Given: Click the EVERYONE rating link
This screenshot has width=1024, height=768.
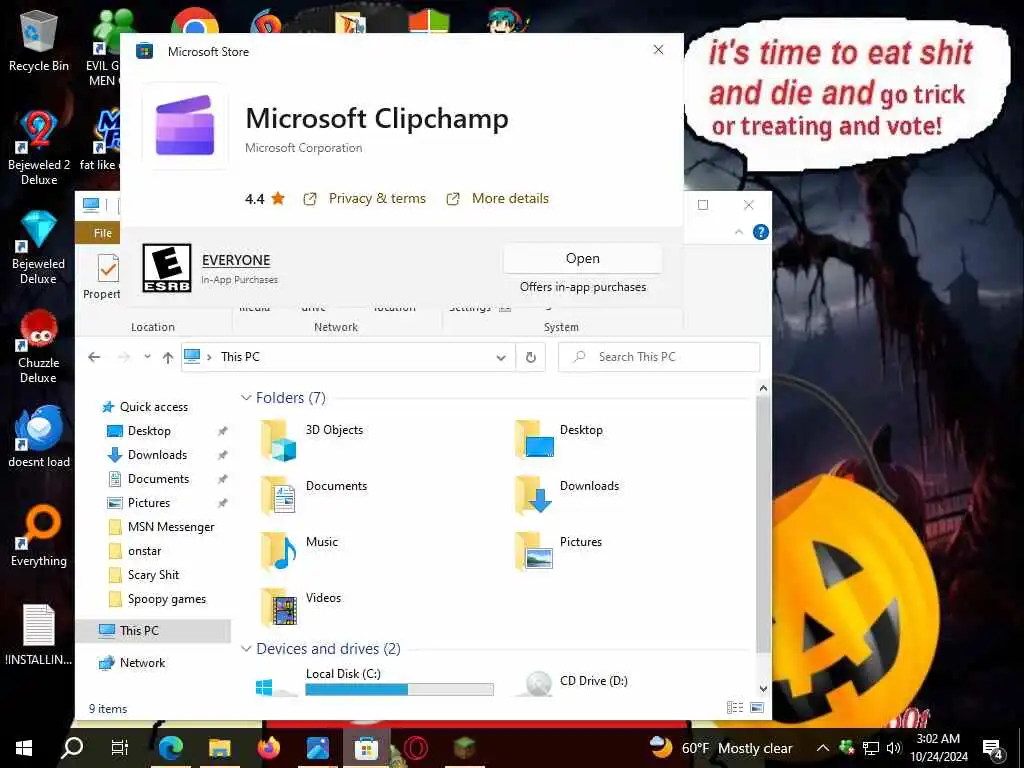Looking at the screenshot, I should (x=236, y=260).
